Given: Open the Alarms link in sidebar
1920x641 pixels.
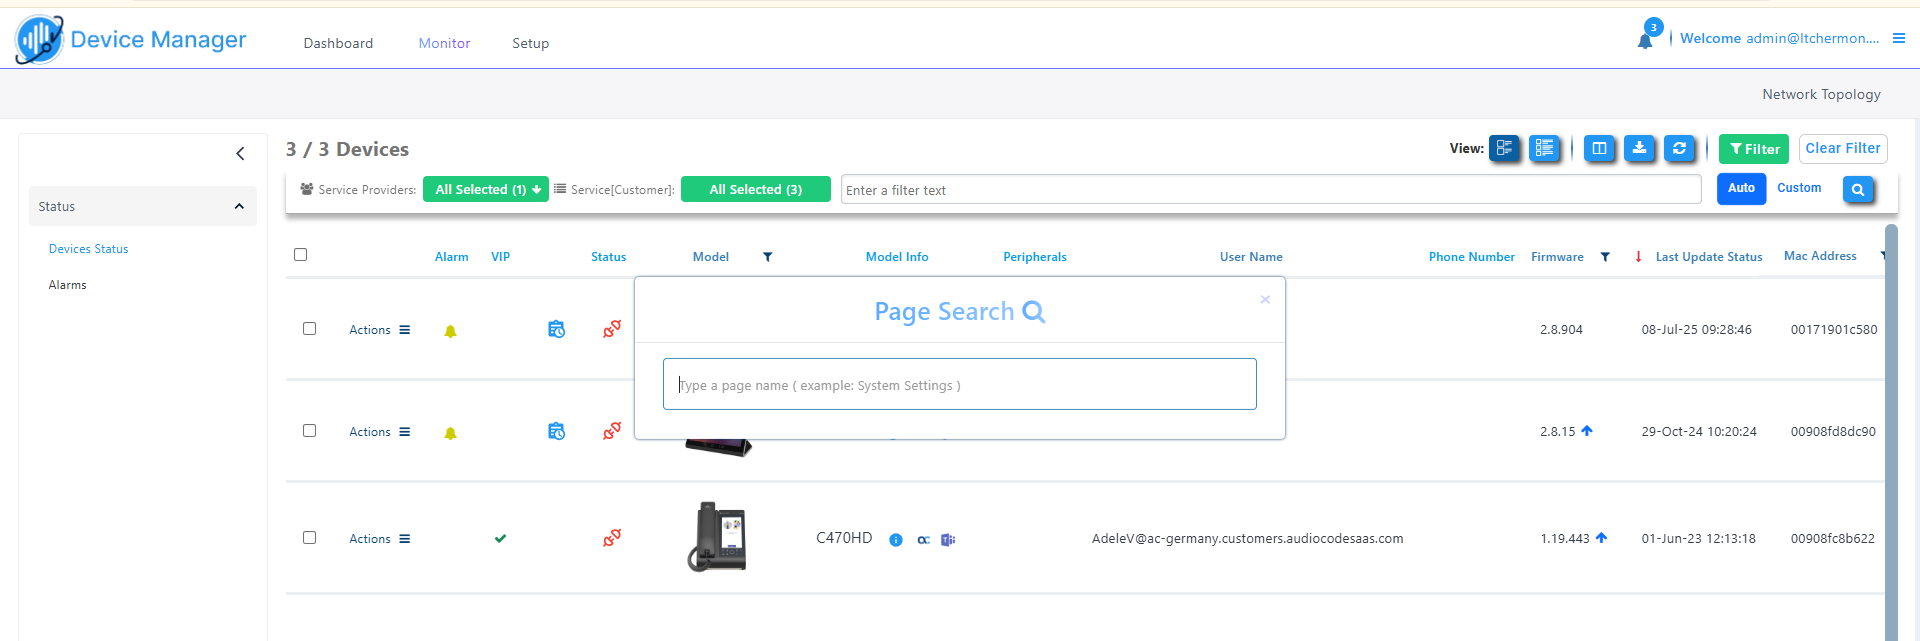Looking at the screenshot, I should pos(67,285).
